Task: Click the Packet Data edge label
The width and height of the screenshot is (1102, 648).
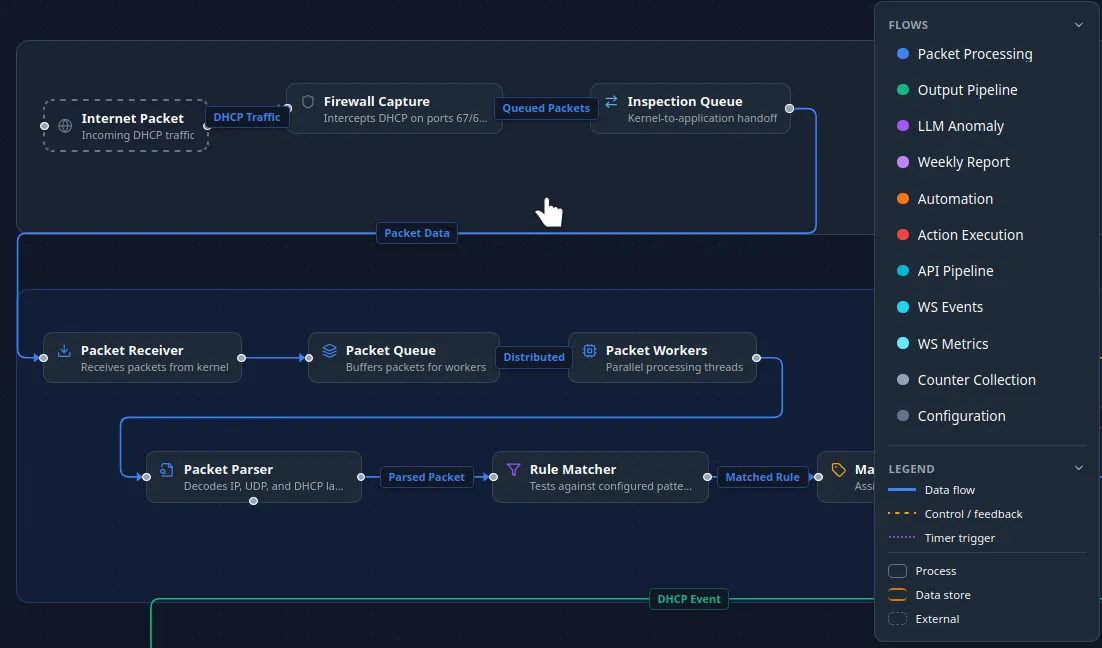Action: coord(417,233)
